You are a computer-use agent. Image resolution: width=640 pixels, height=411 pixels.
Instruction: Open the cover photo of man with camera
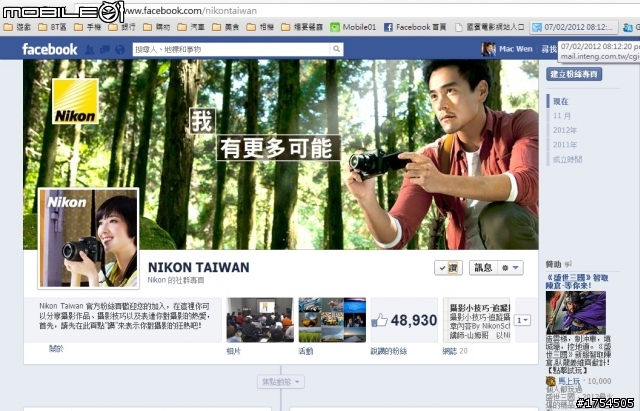(x=281, y=154)
